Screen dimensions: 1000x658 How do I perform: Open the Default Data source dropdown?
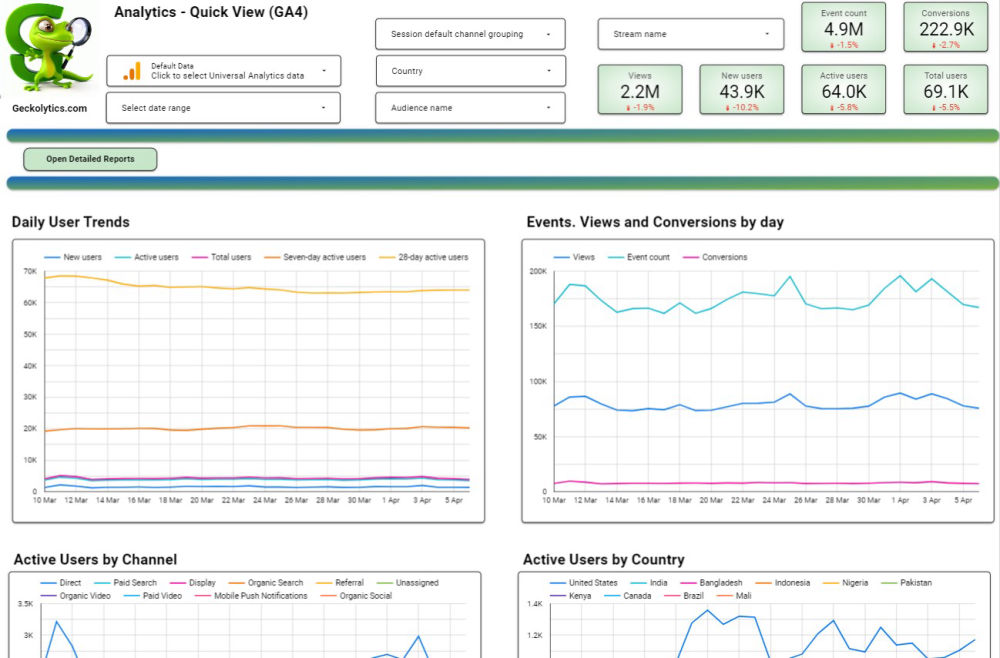click(223, 71)
